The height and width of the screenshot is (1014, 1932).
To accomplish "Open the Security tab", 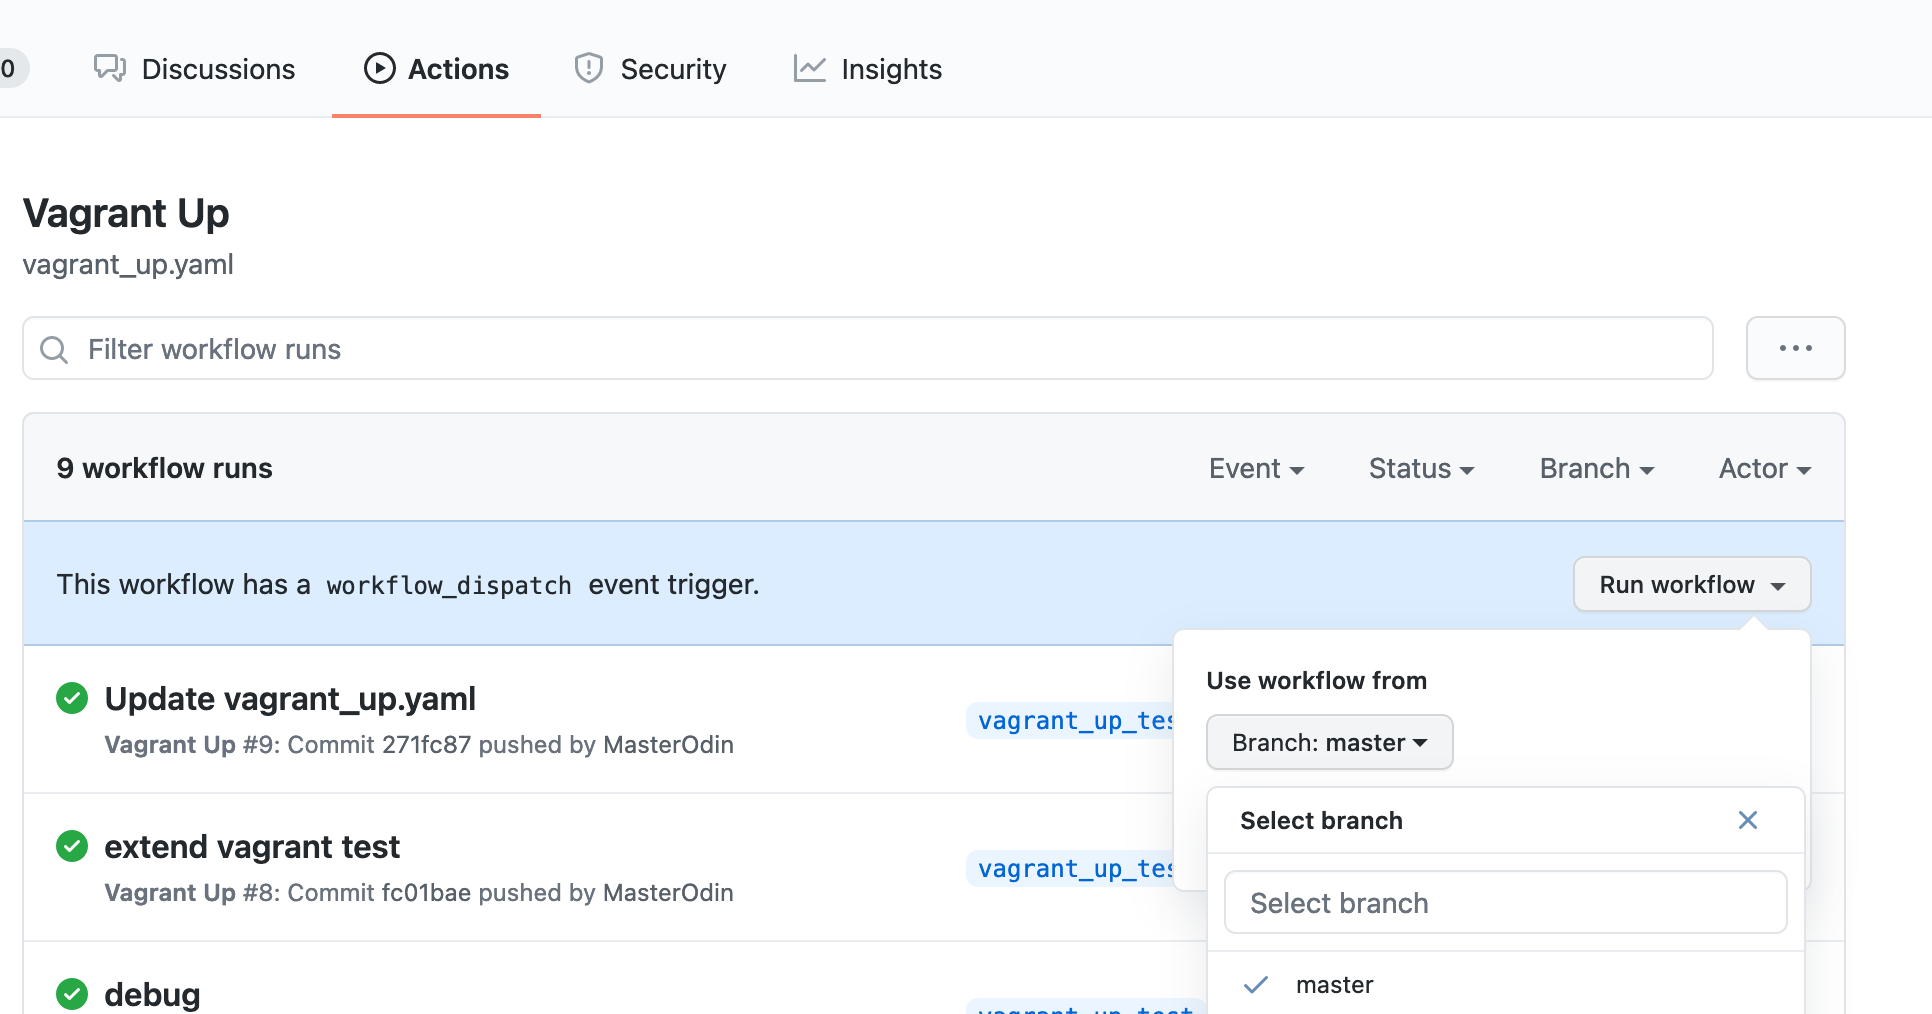I will point(650,69).
